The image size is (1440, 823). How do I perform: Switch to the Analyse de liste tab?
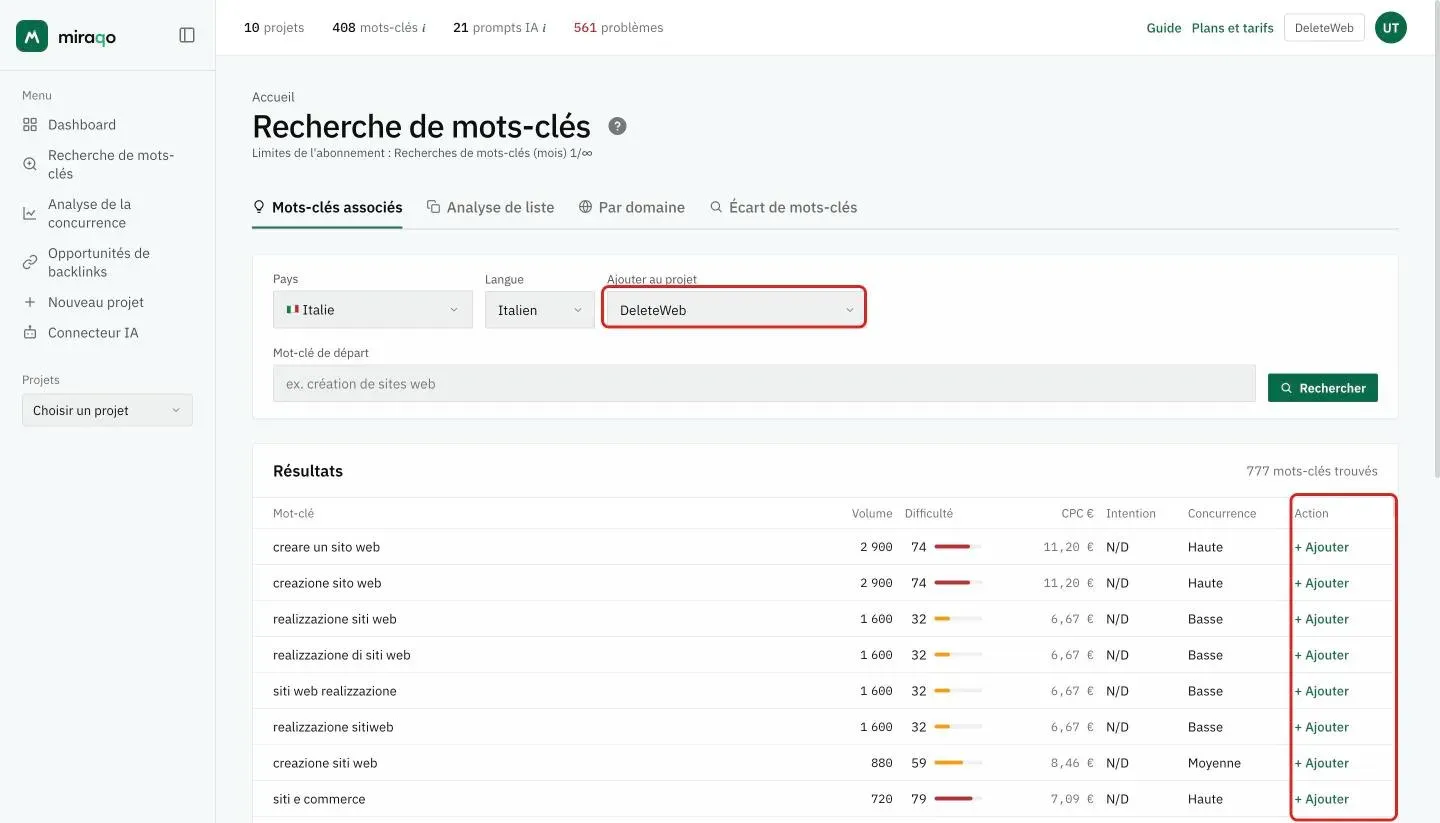[x=490, y=207]
